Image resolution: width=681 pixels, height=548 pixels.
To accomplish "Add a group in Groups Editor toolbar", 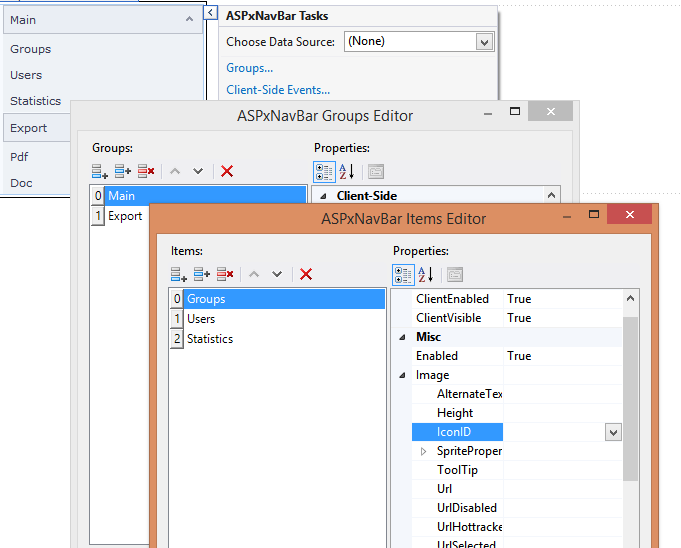I will tap(99, 172).
